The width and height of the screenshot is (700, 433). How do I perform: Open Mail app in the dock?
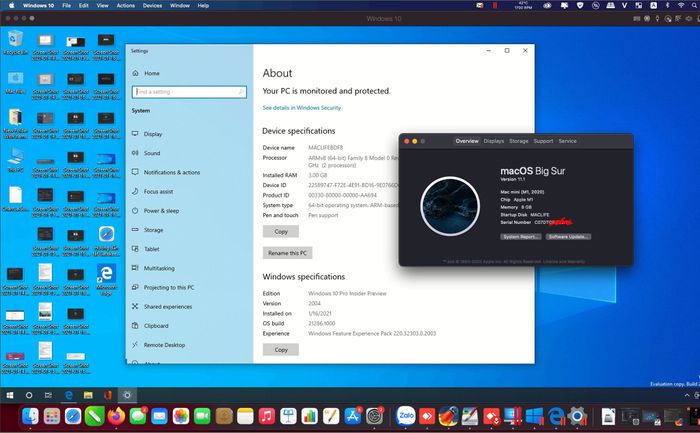pos(159,416)
